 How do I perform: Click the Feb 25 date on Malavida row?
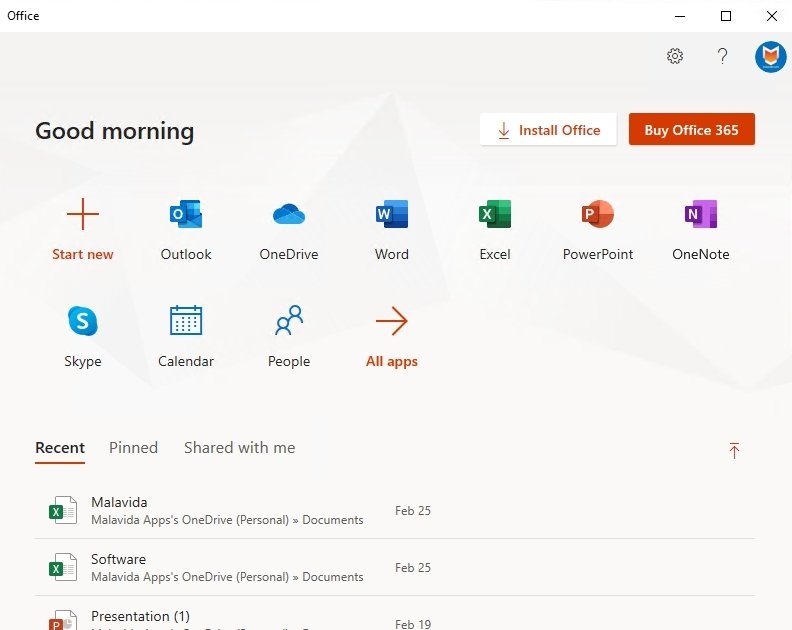413,511
